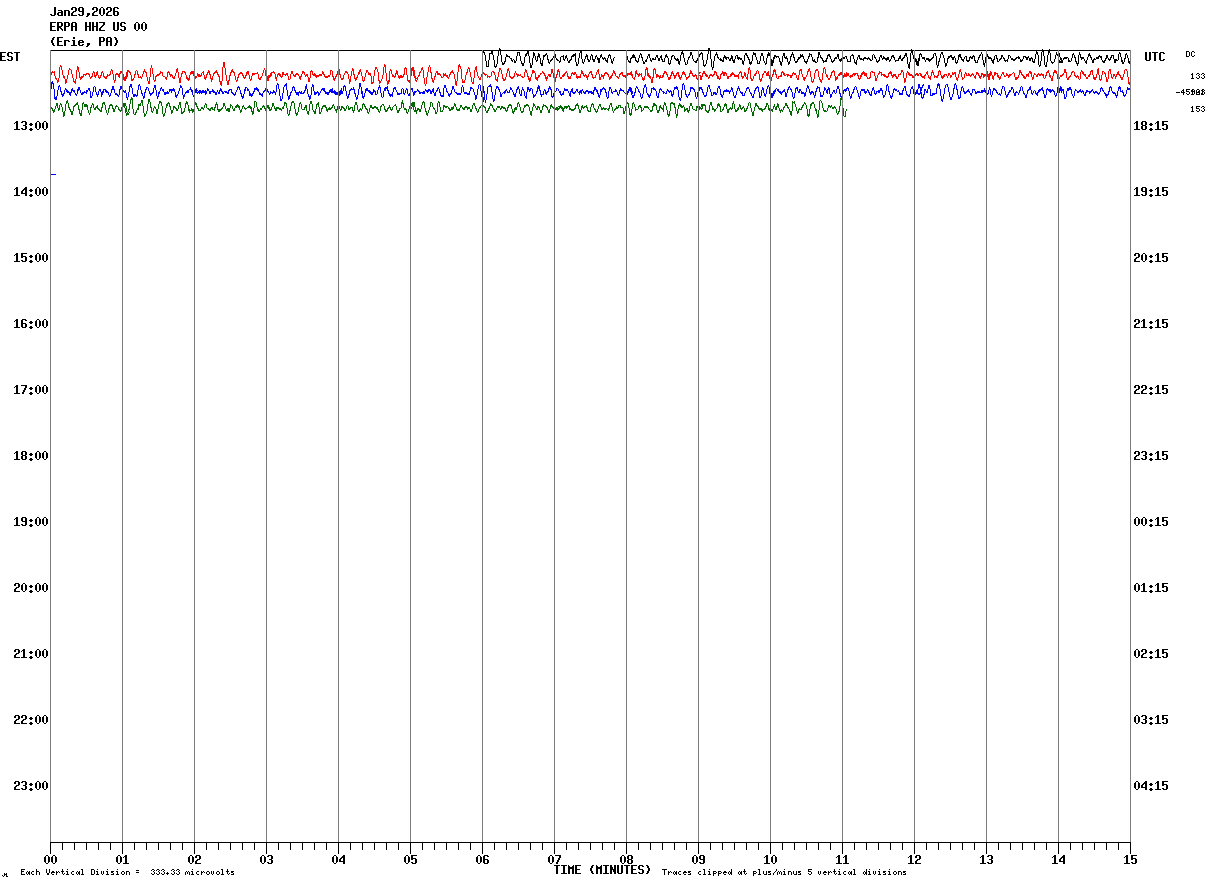Click the 'Each Vertical Division = 333.33 microvolts' note
Screen dimensions: 1210x886
click(127, 873)
